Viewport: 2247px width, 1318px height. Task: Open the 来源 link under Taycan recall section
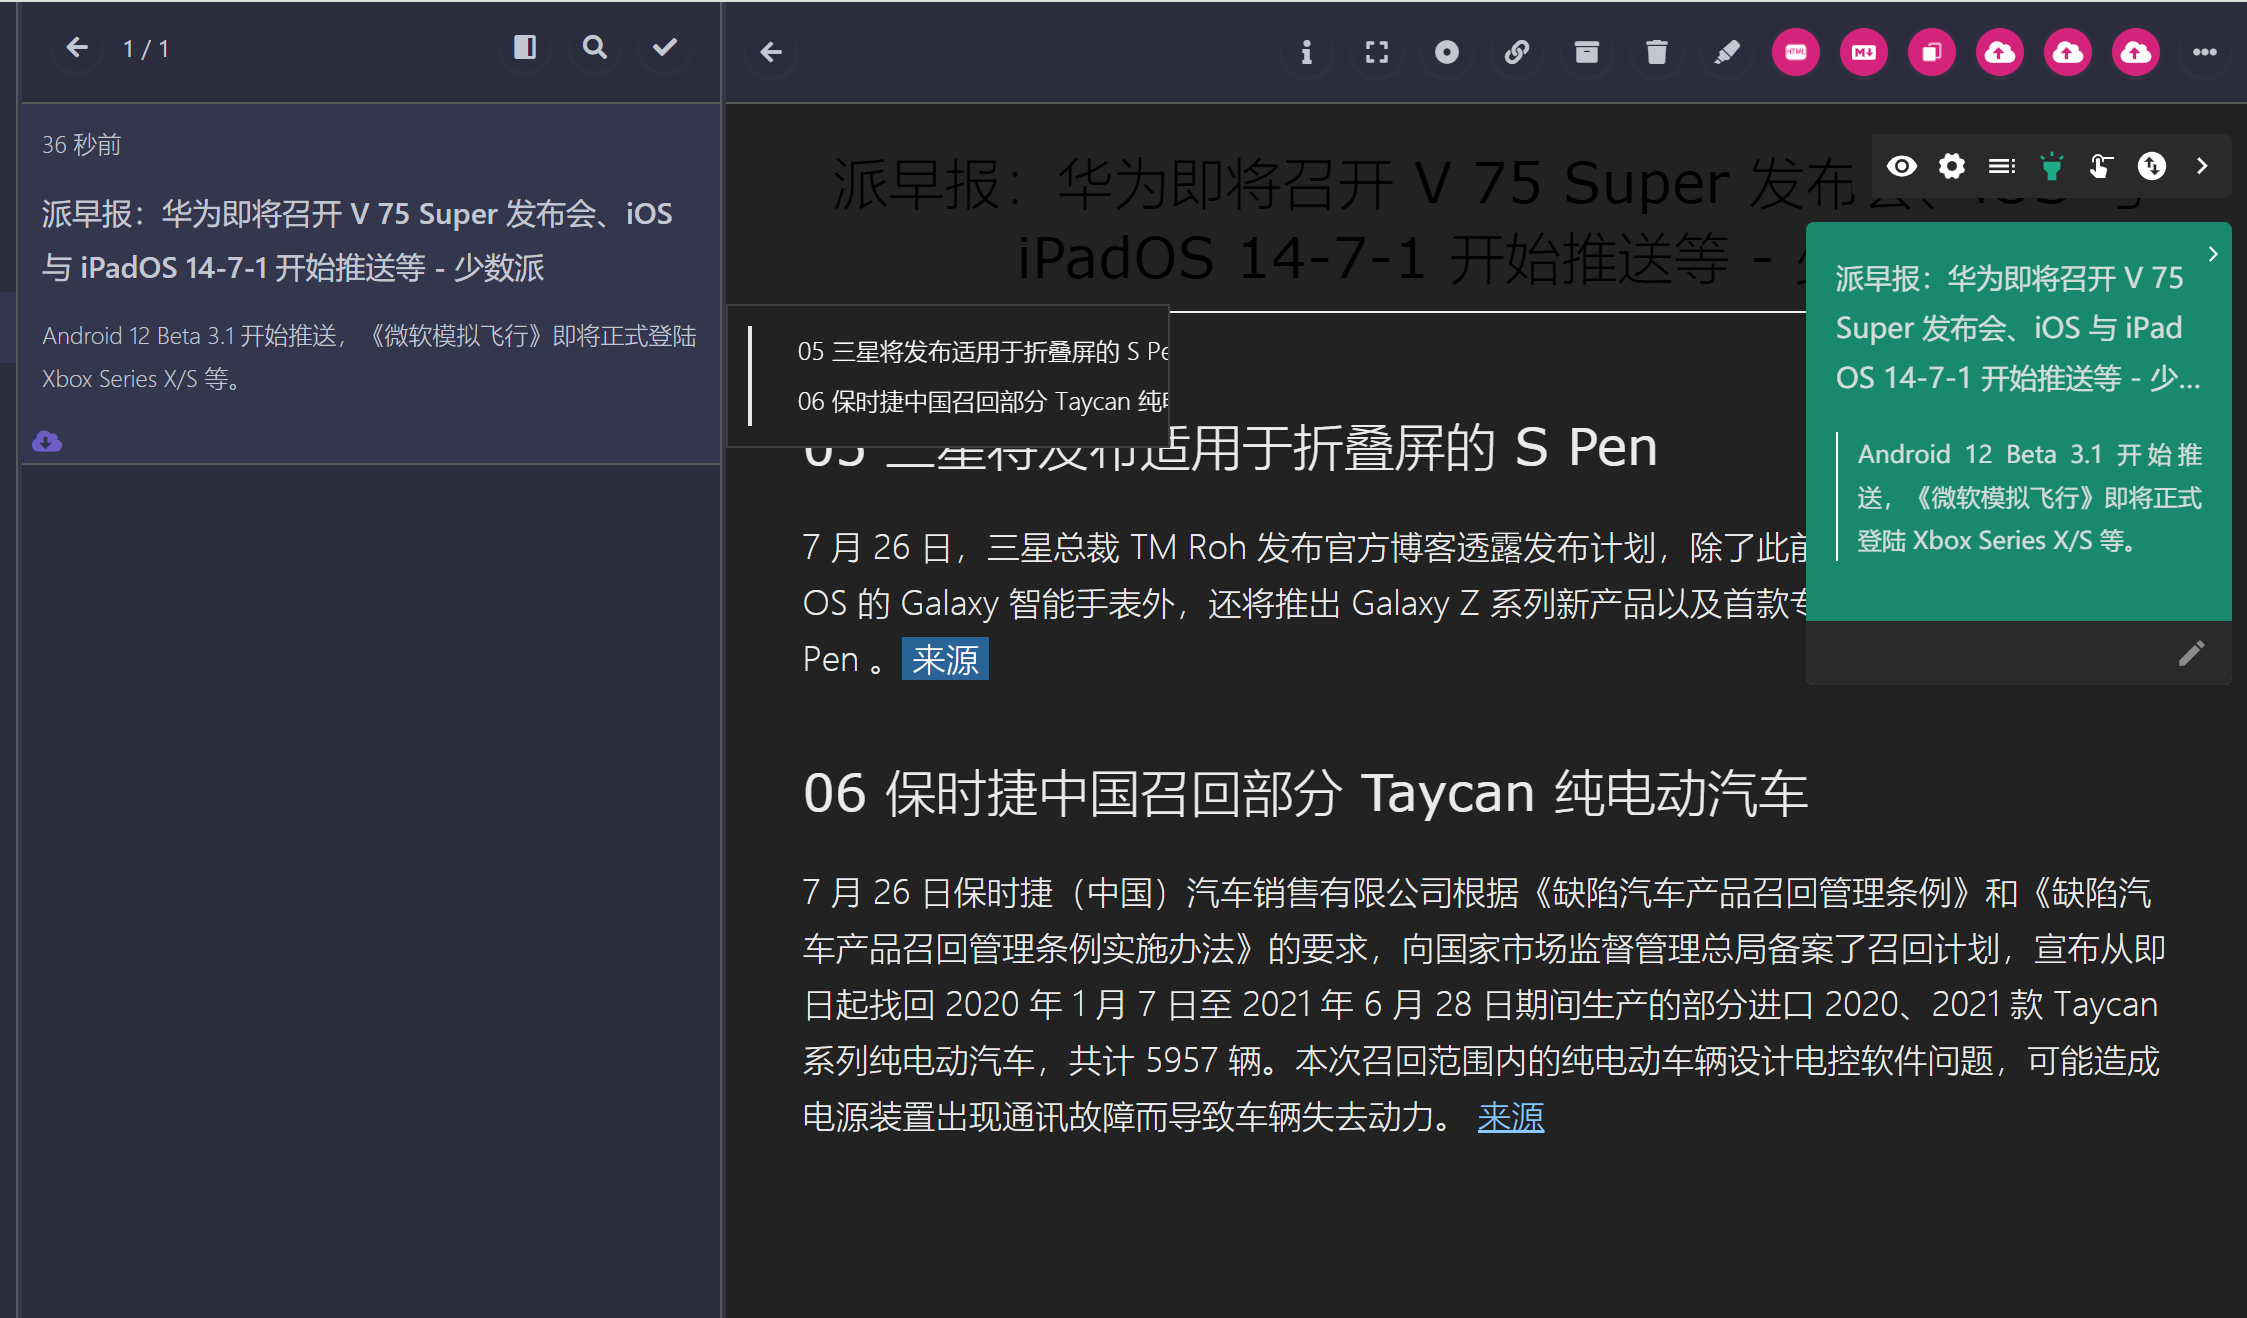coord(1510,1117)
